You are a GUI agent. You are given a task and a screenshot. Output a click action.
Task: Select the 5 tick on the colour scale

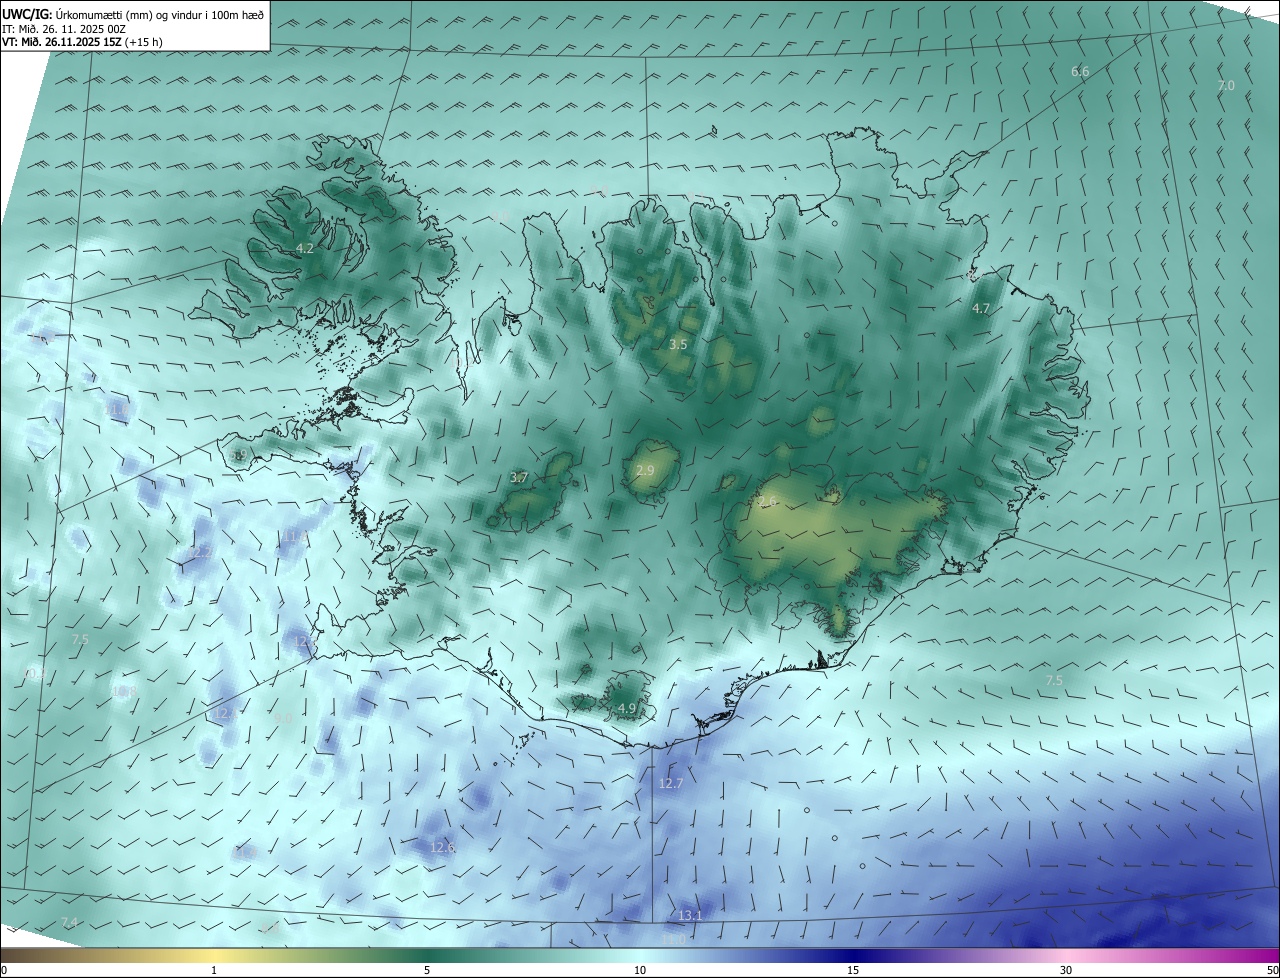coord(427,970)
